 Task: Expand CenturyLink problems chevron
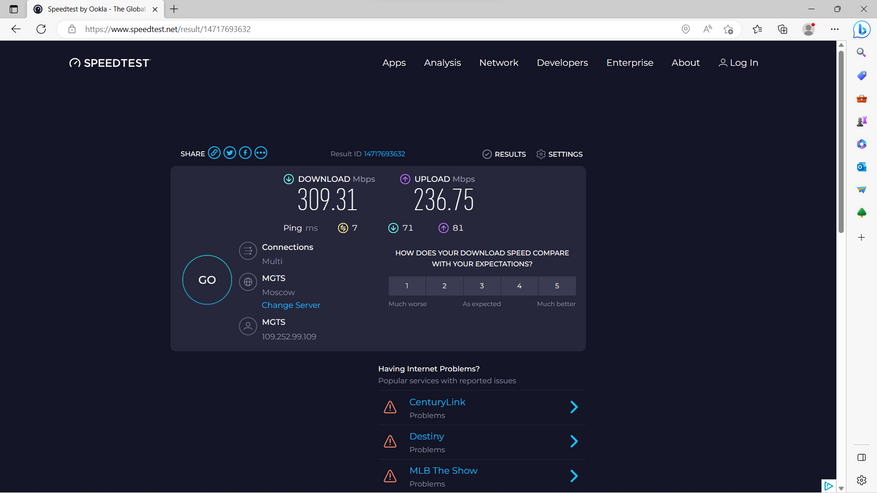tap(574, 407)
